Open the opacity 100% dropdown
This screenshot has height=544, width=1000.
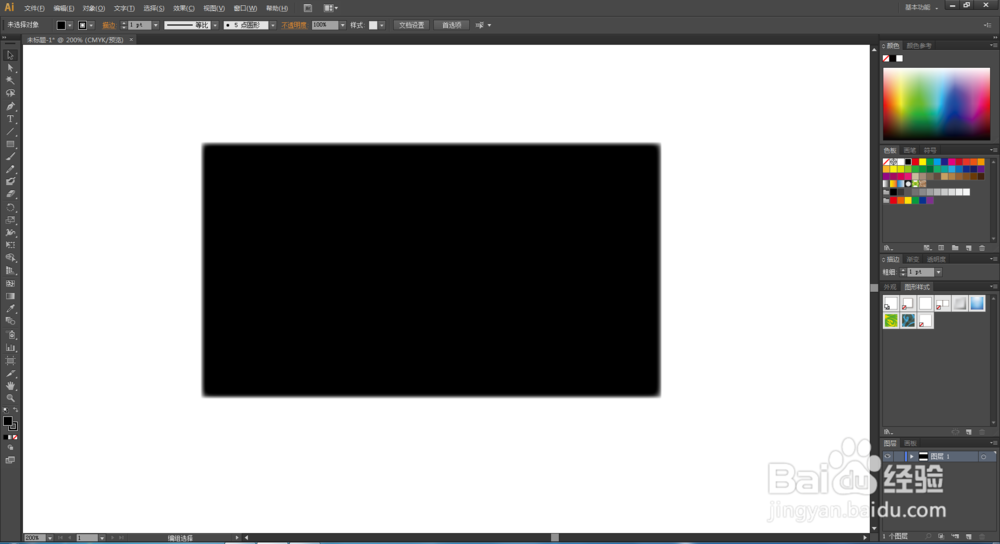[342, 26]
